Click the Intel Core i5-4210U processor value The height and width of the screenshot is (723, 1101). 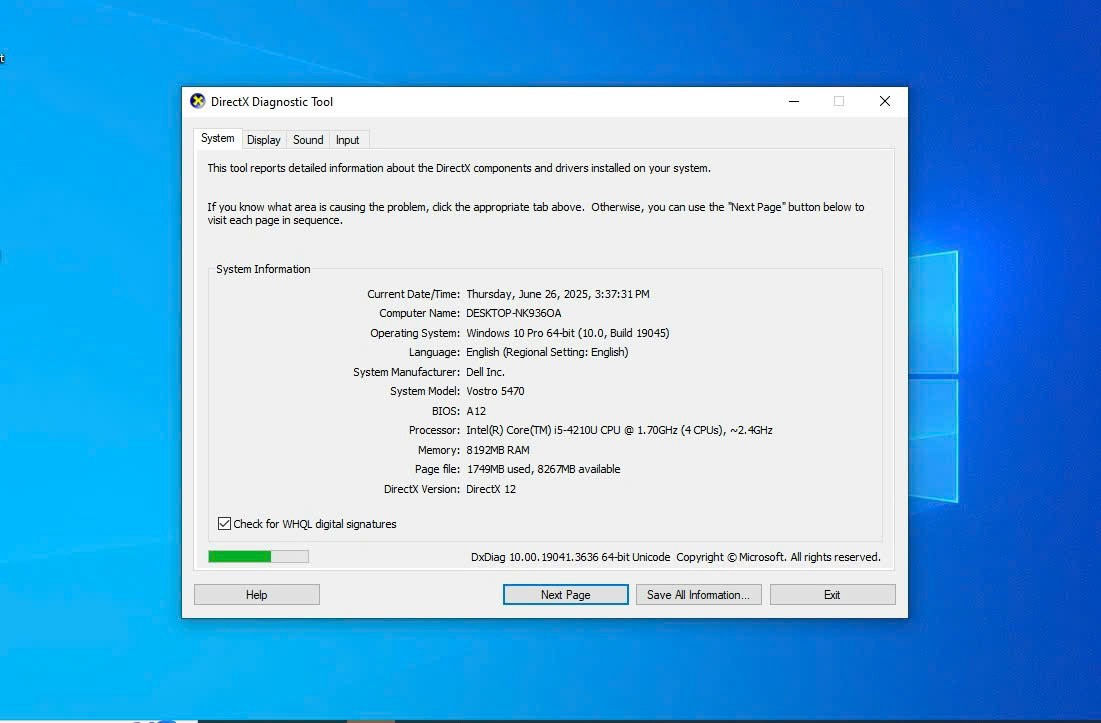click(619, 430)
